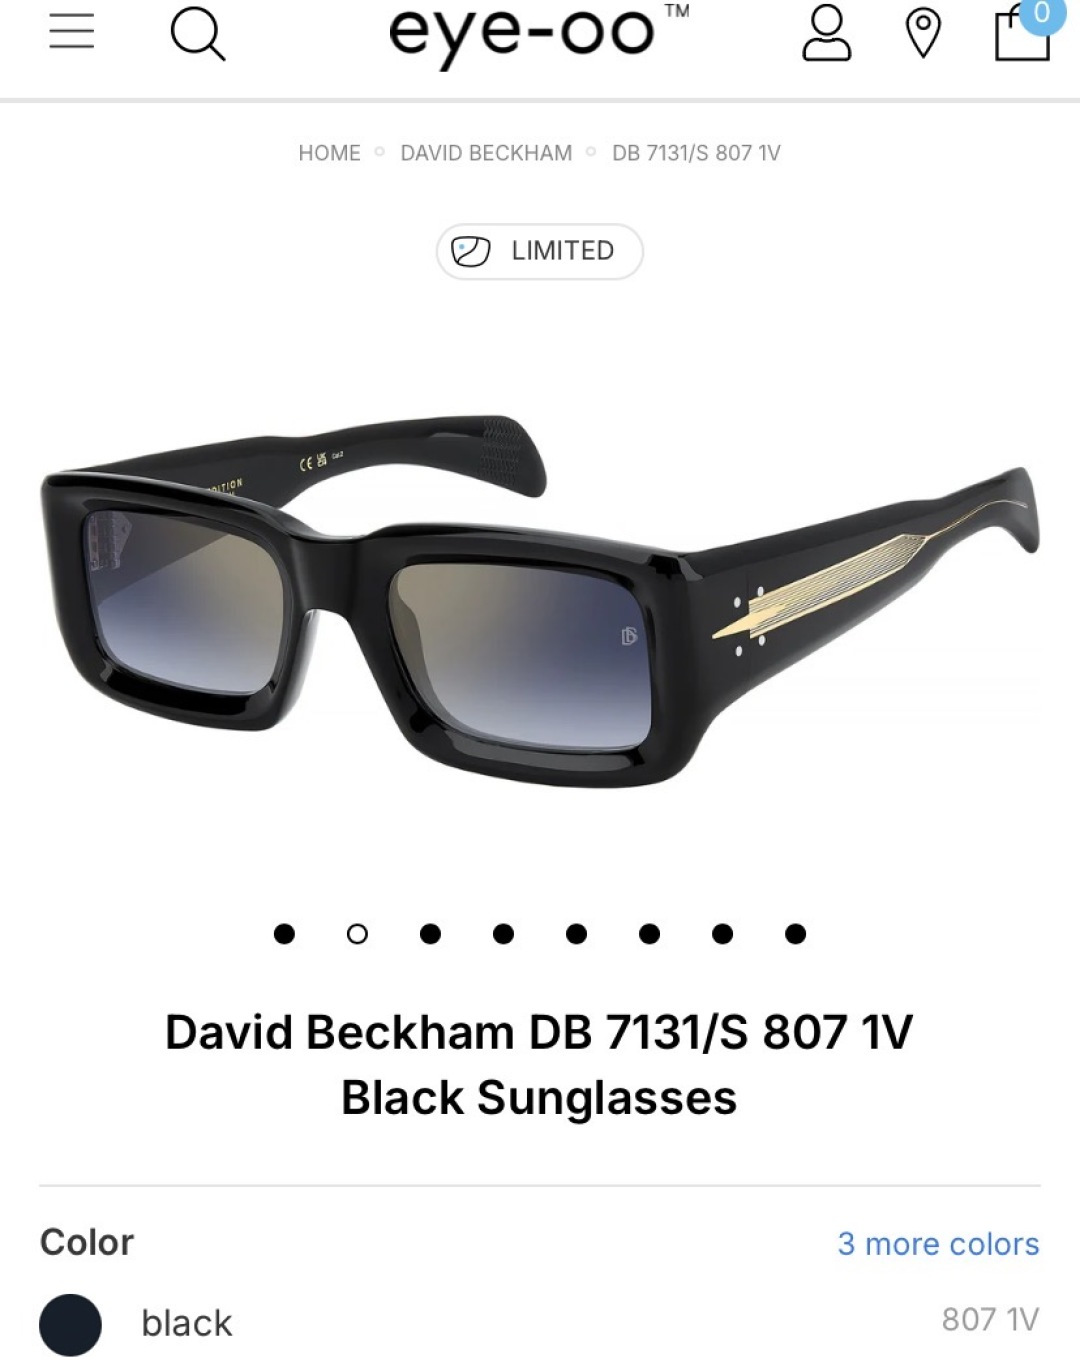Open the hamburger menu
The image size is (1080, 1367).
(72, 32)
